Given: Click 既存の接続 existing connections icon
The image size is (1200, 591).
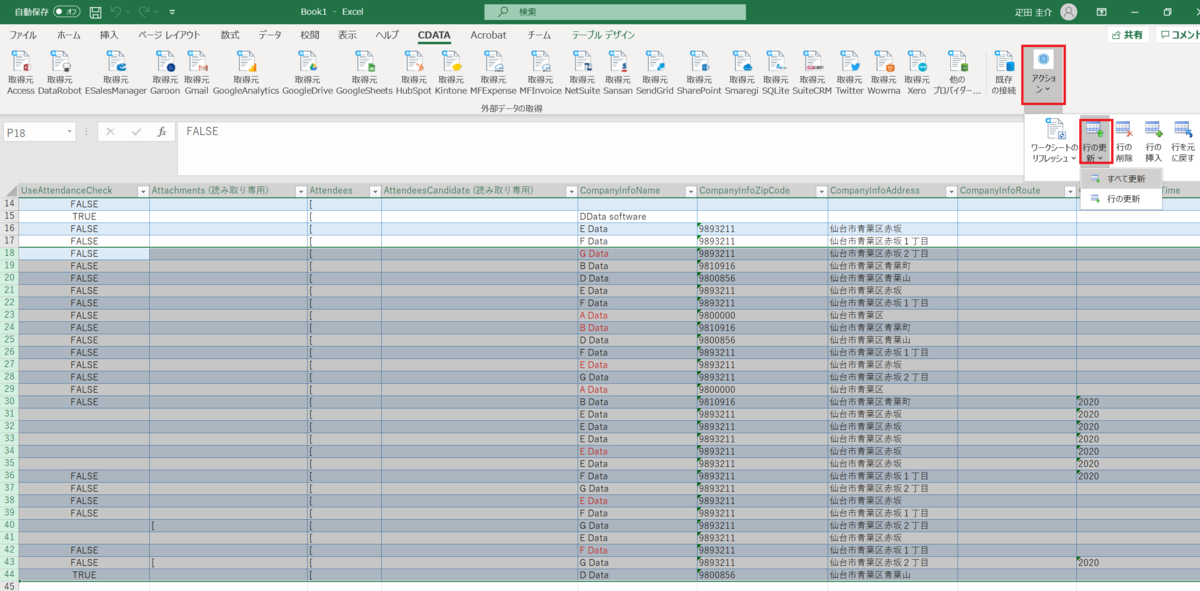Looking at the screenshot, I should (x=1004, y=61).
